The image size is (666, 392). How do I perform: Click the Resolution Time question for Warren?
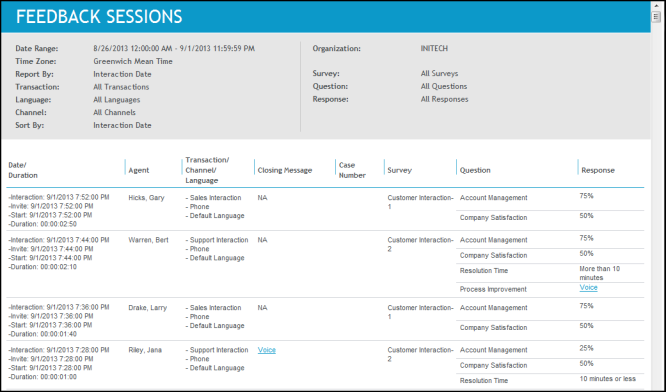(x=484, y=271)
